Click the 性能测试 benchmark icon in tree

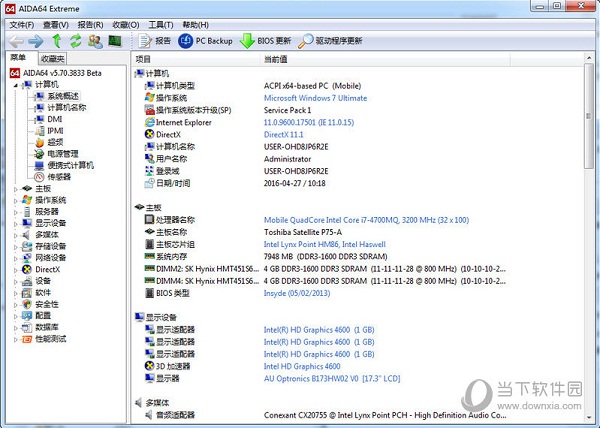(27, 339)
